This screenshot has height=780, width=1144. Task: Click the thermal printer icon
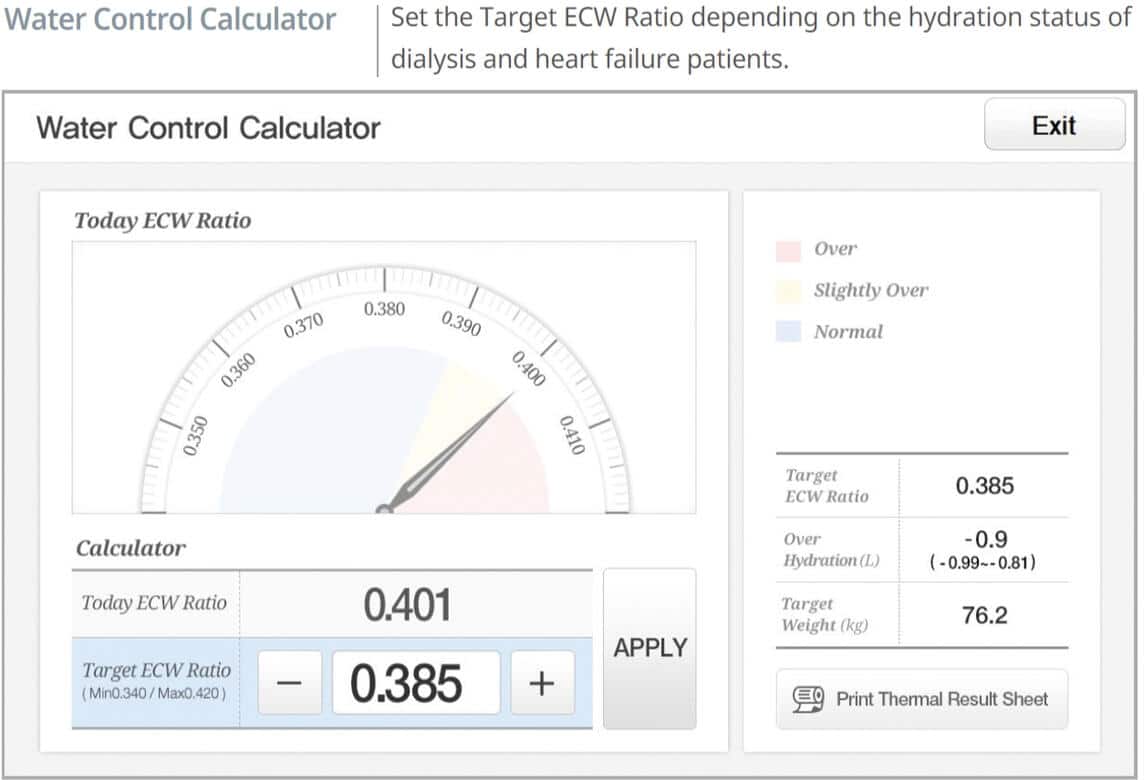click(x=808, y=699)
